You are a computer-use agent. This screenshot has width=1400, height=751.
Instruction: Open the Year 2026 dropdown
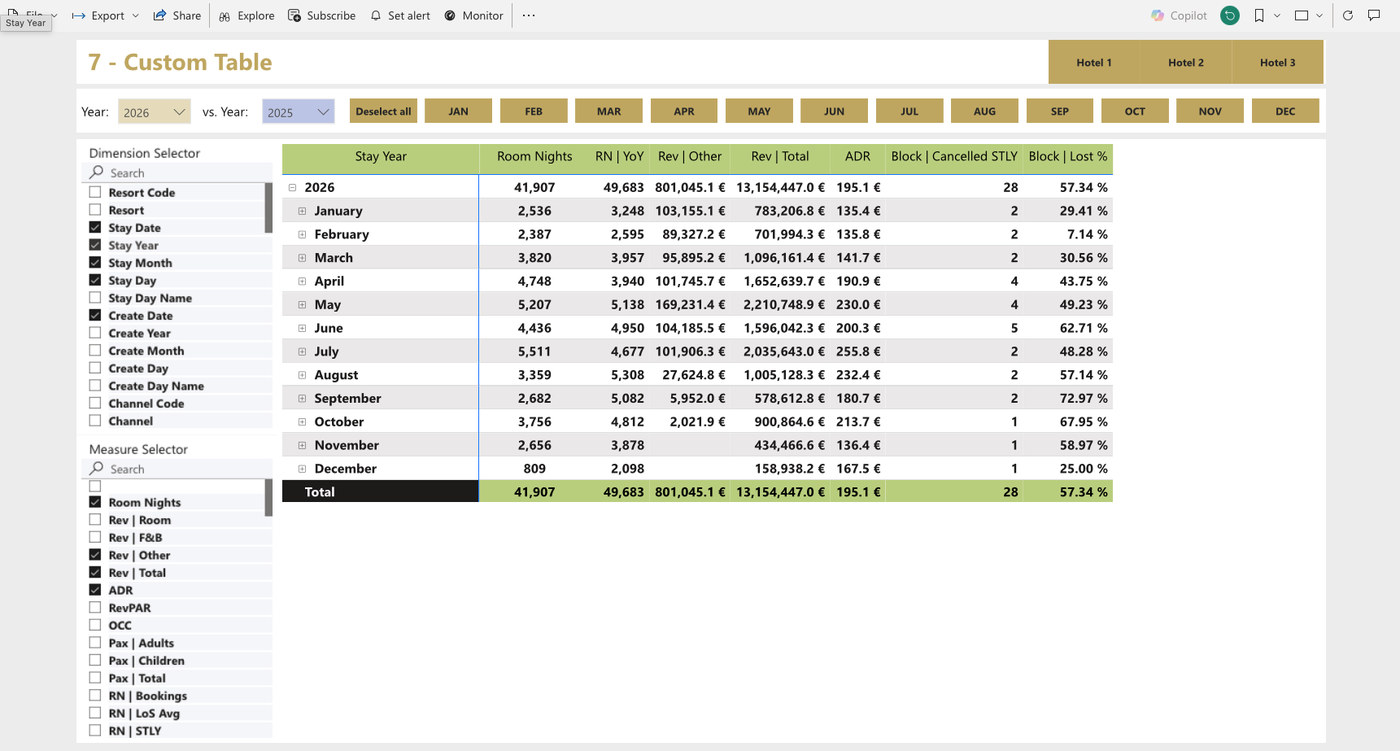pos(154,112)
